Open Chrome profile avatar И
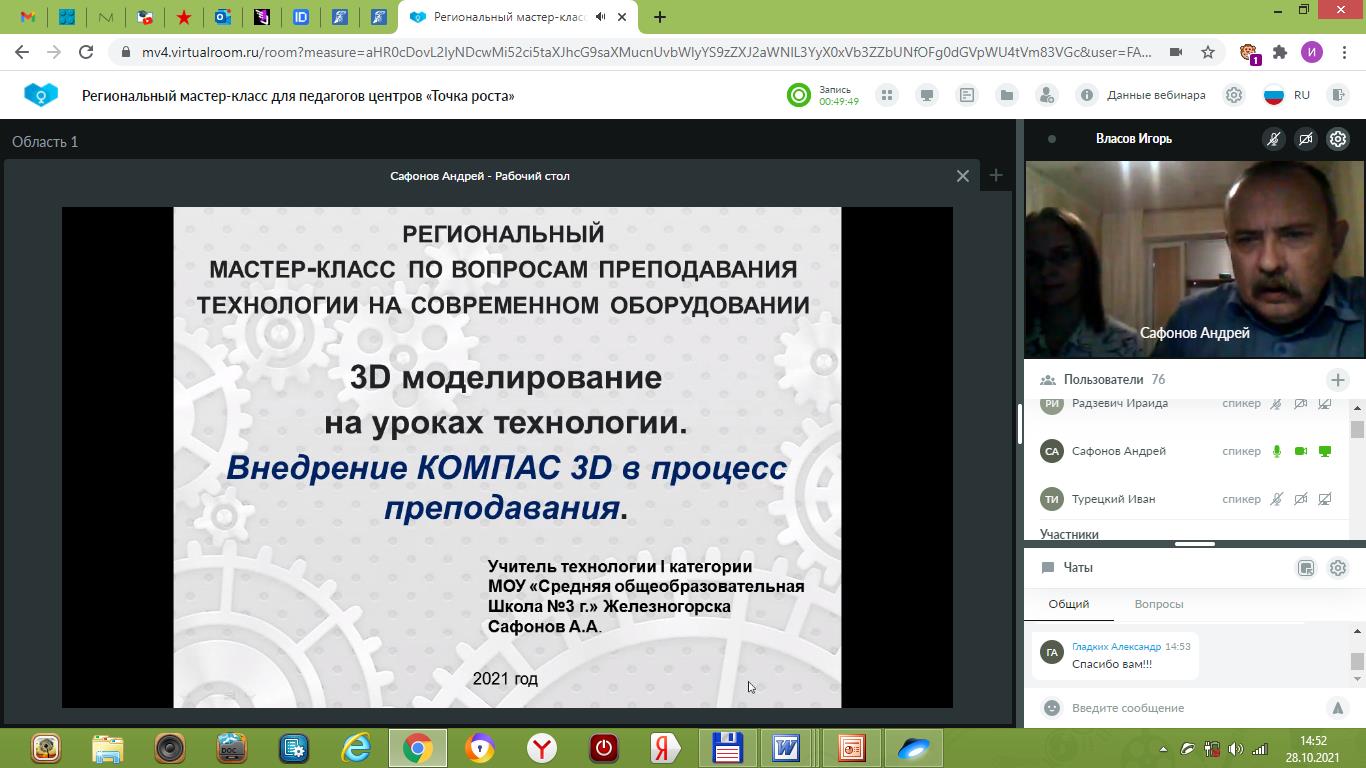 click(x=1312, y=52)
